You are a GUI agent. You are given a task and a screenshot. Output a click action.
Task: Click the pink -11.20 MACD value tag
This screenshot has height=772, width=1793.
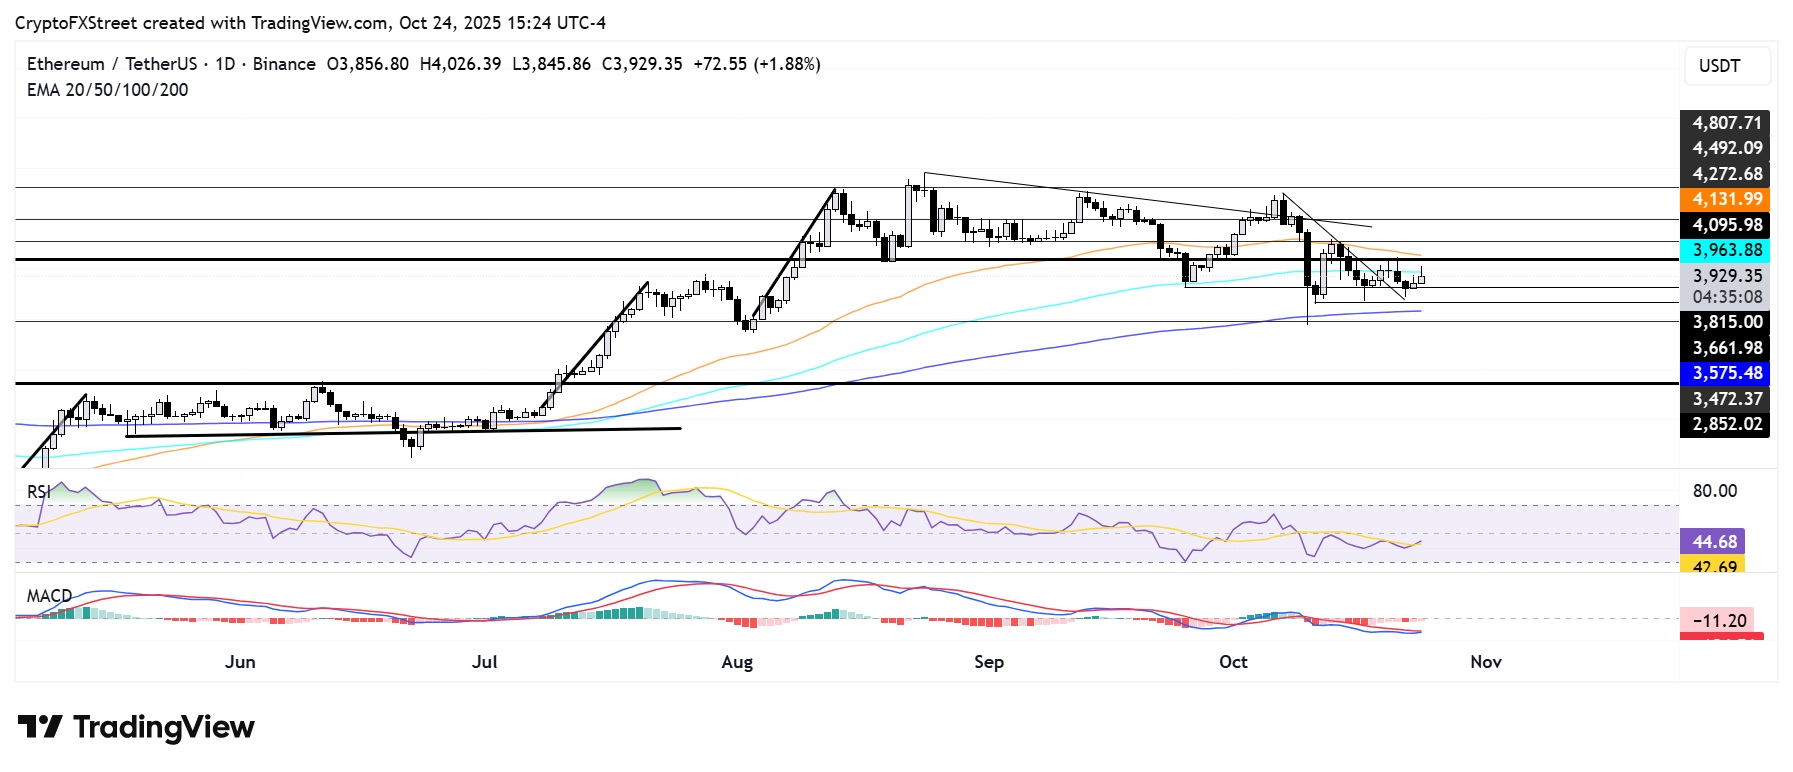[1718, 620]
